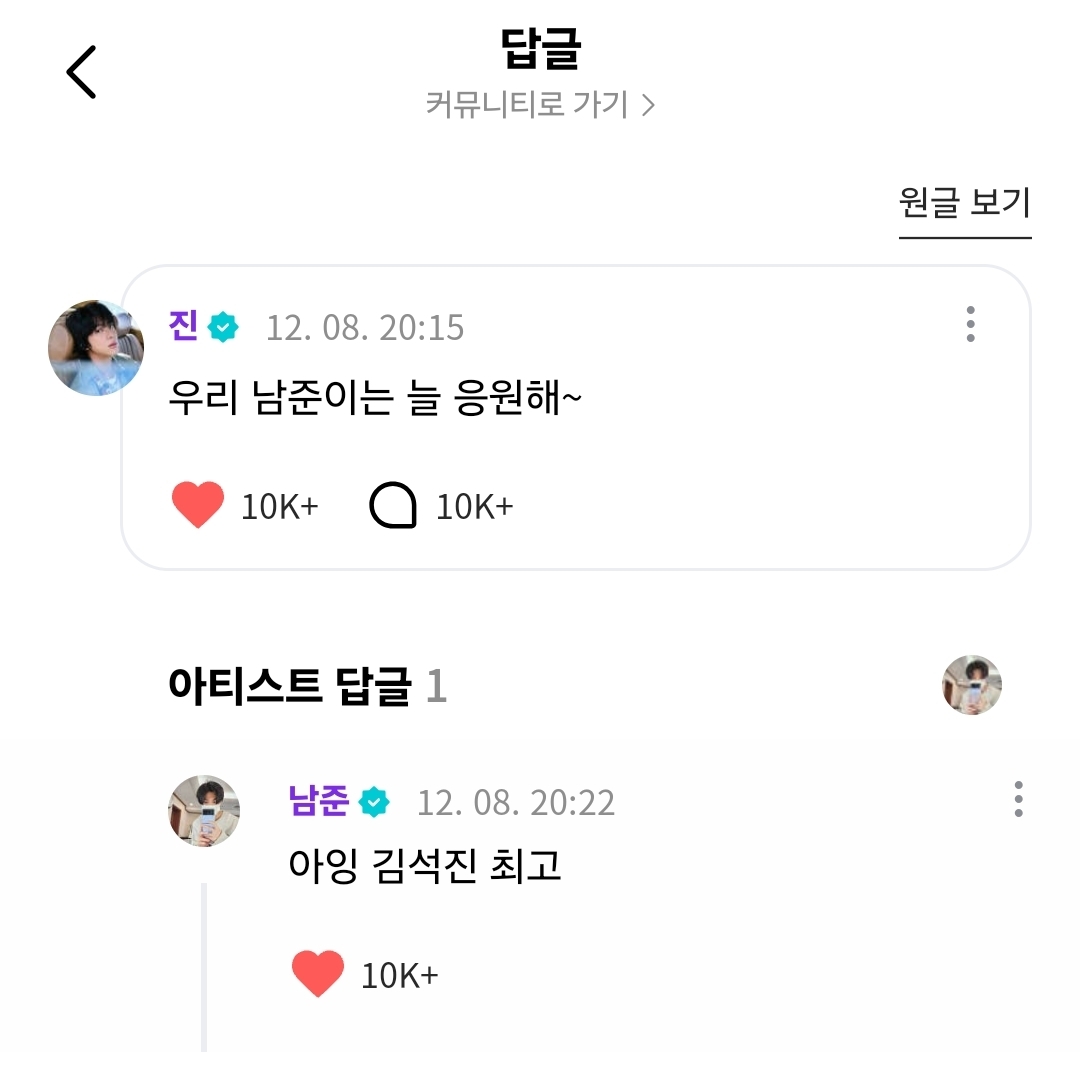Tap the 아티스트 답글 1 section header
Screen dimensions: 1080x1080
[x=308, y=686]
